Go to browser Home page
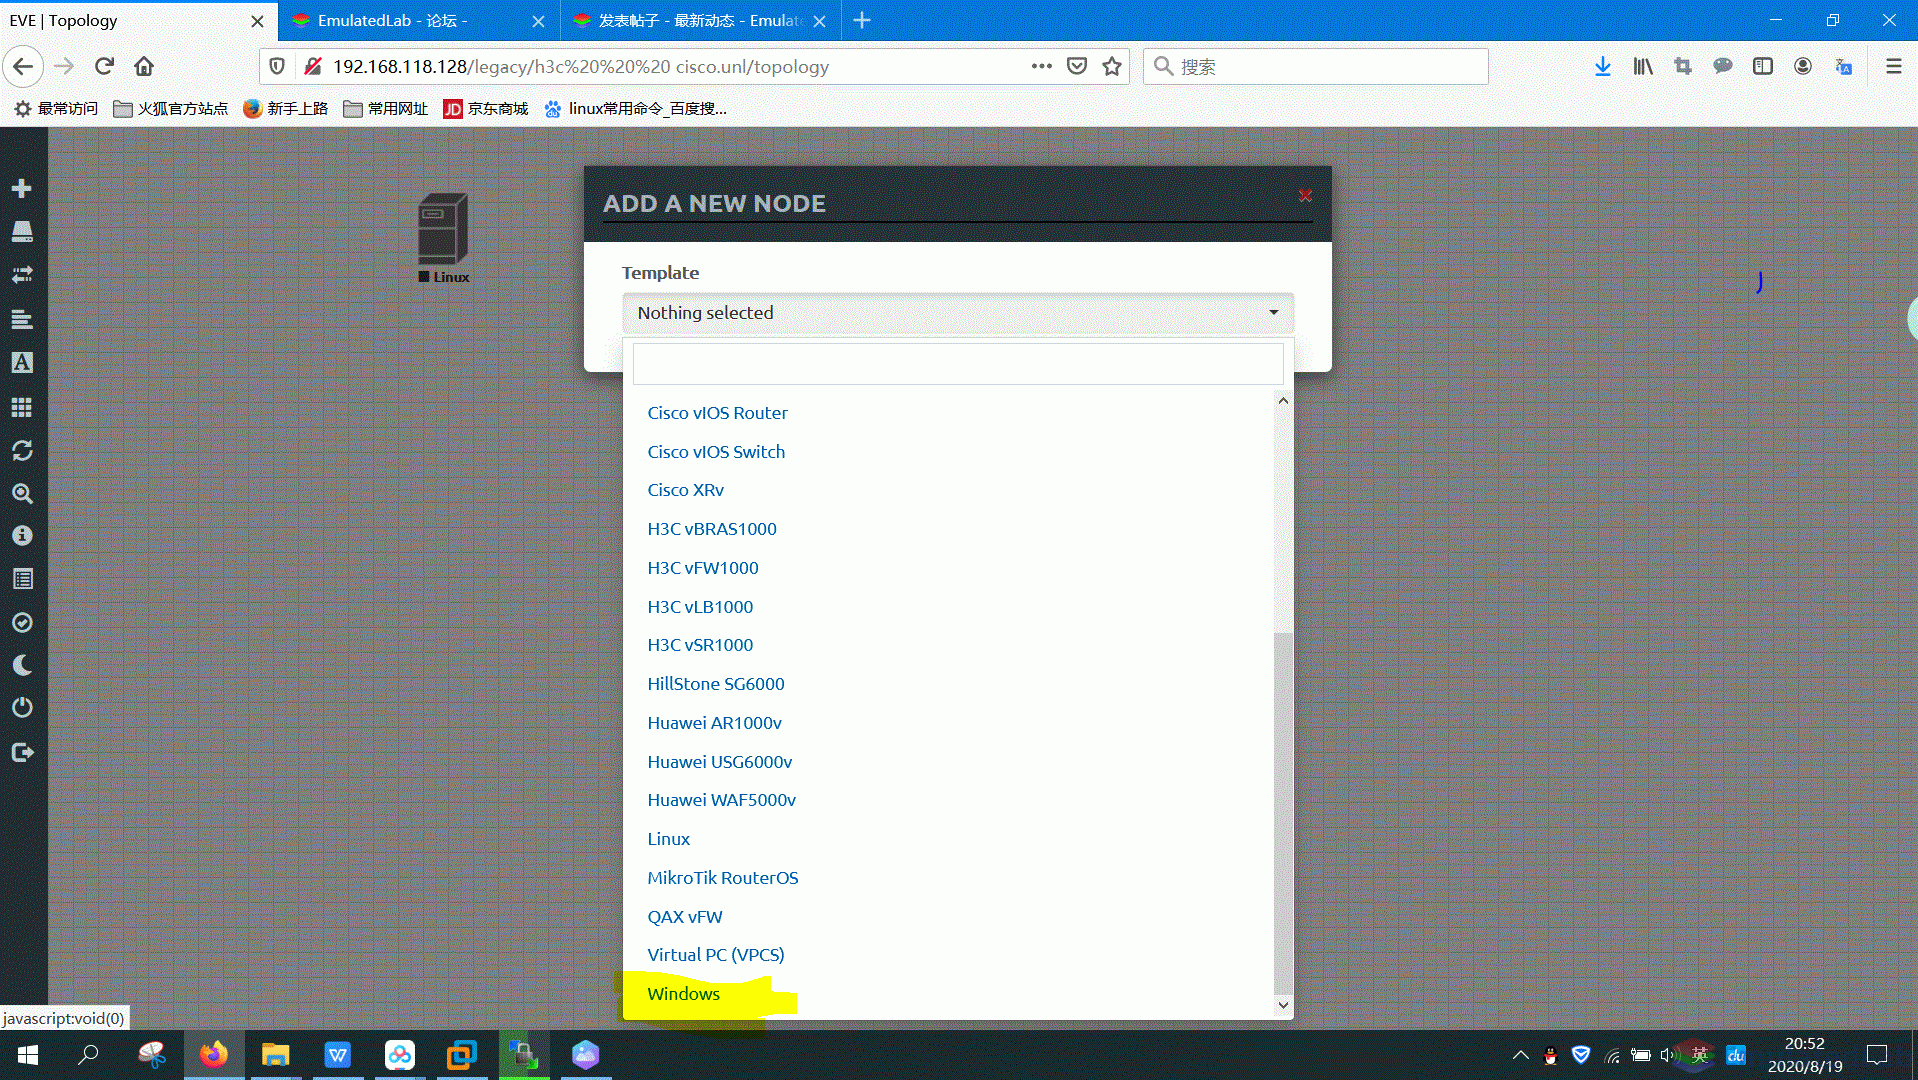The image size is (1918, 1080). [144, 66]
